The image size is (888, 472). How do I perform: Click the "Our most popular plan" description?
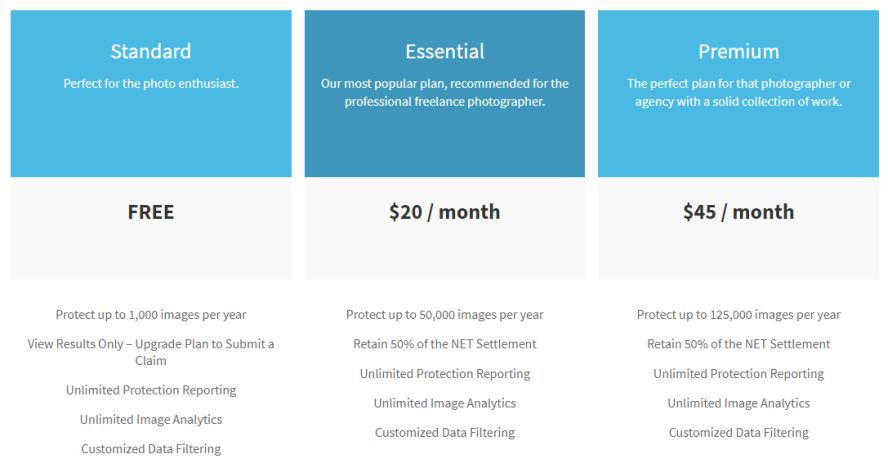pyautogui.click(x=445, y=92)
